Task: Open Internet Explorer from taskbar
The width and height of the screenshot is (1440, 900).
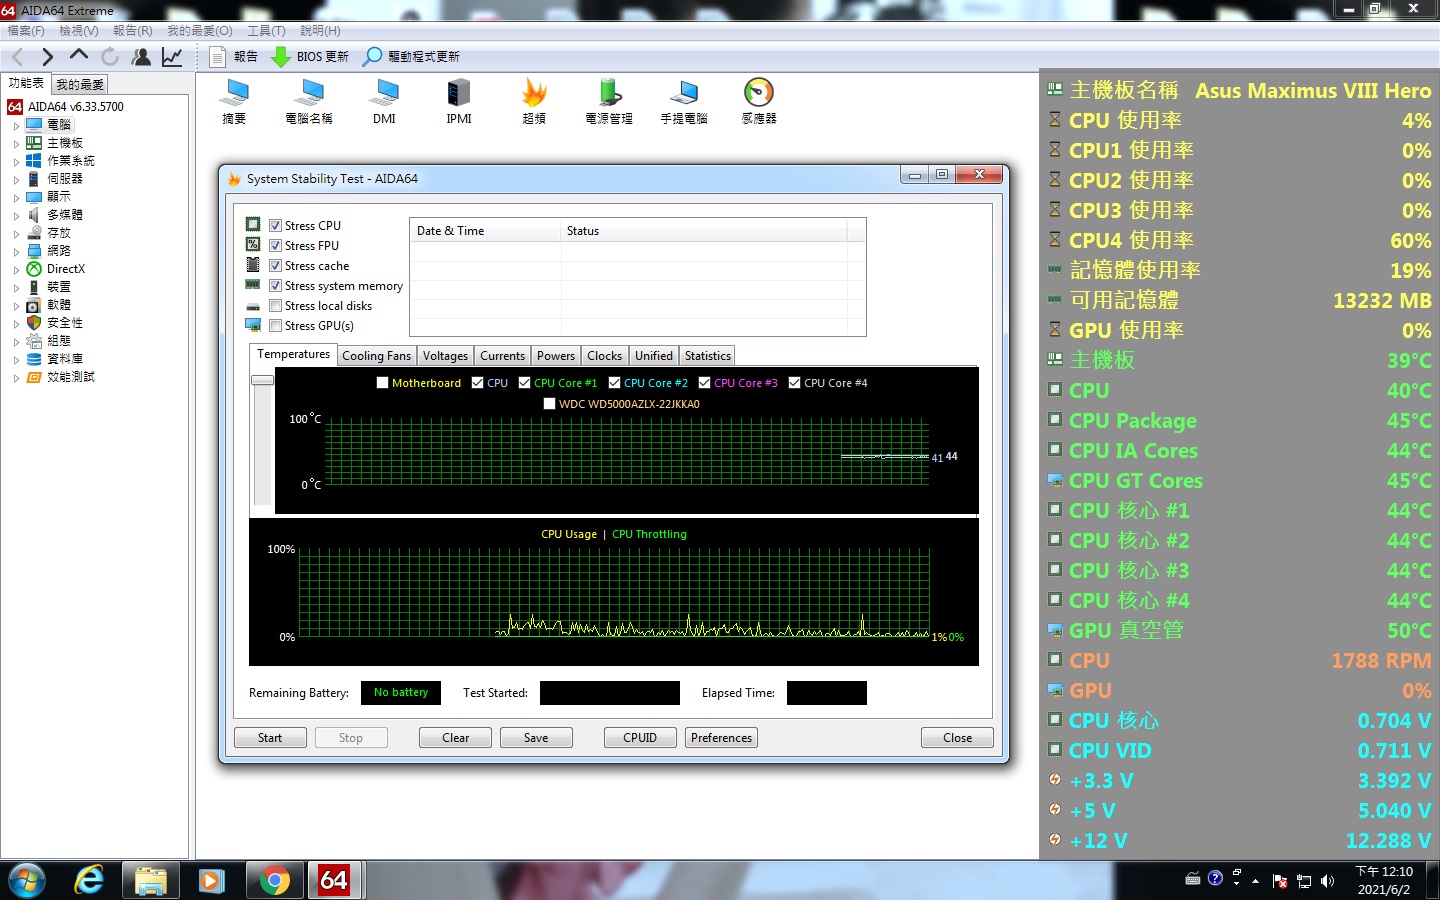Action: pos(90,880)
